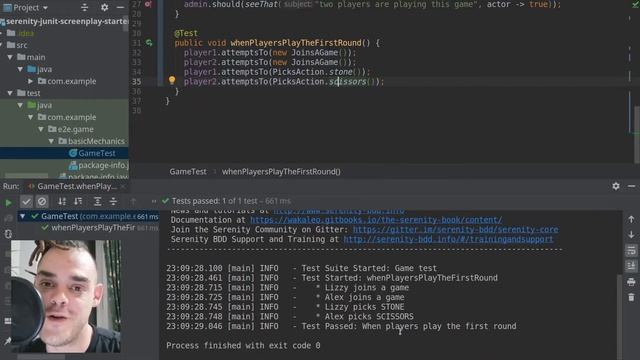Hide the Run tool window with the minus icon

[631, 186]
